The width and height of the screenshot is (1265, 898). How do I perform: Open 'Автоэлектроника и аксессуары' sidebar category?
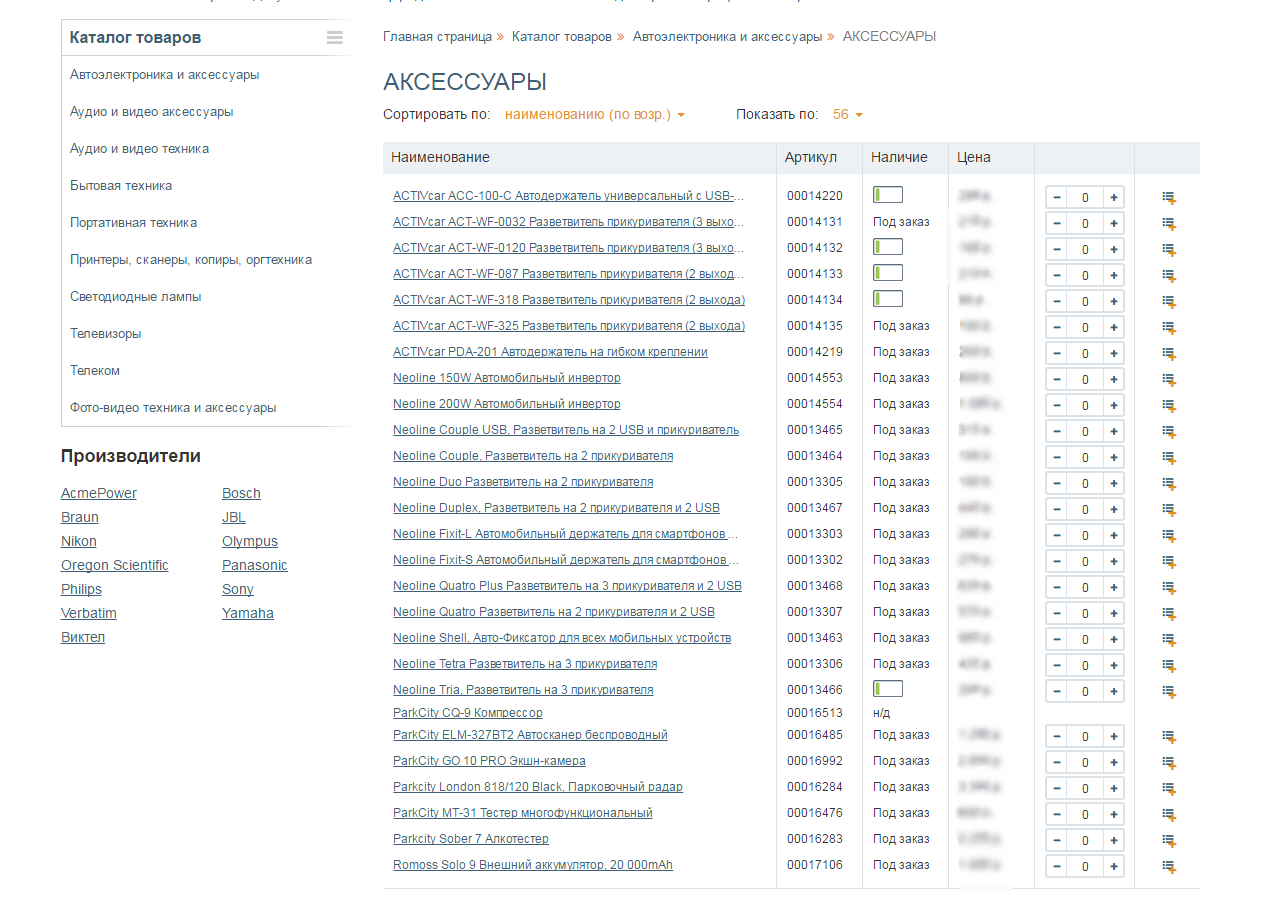(x=165, y=75)
